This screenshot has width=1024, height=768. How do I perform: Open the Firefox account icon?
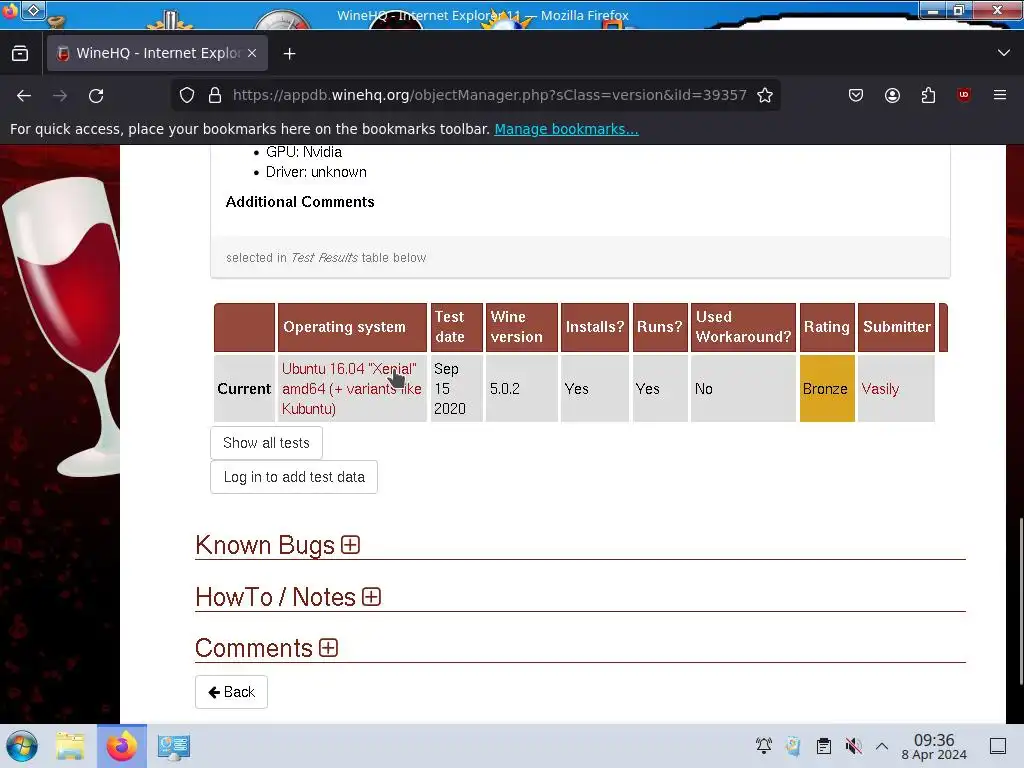point(892,95)
